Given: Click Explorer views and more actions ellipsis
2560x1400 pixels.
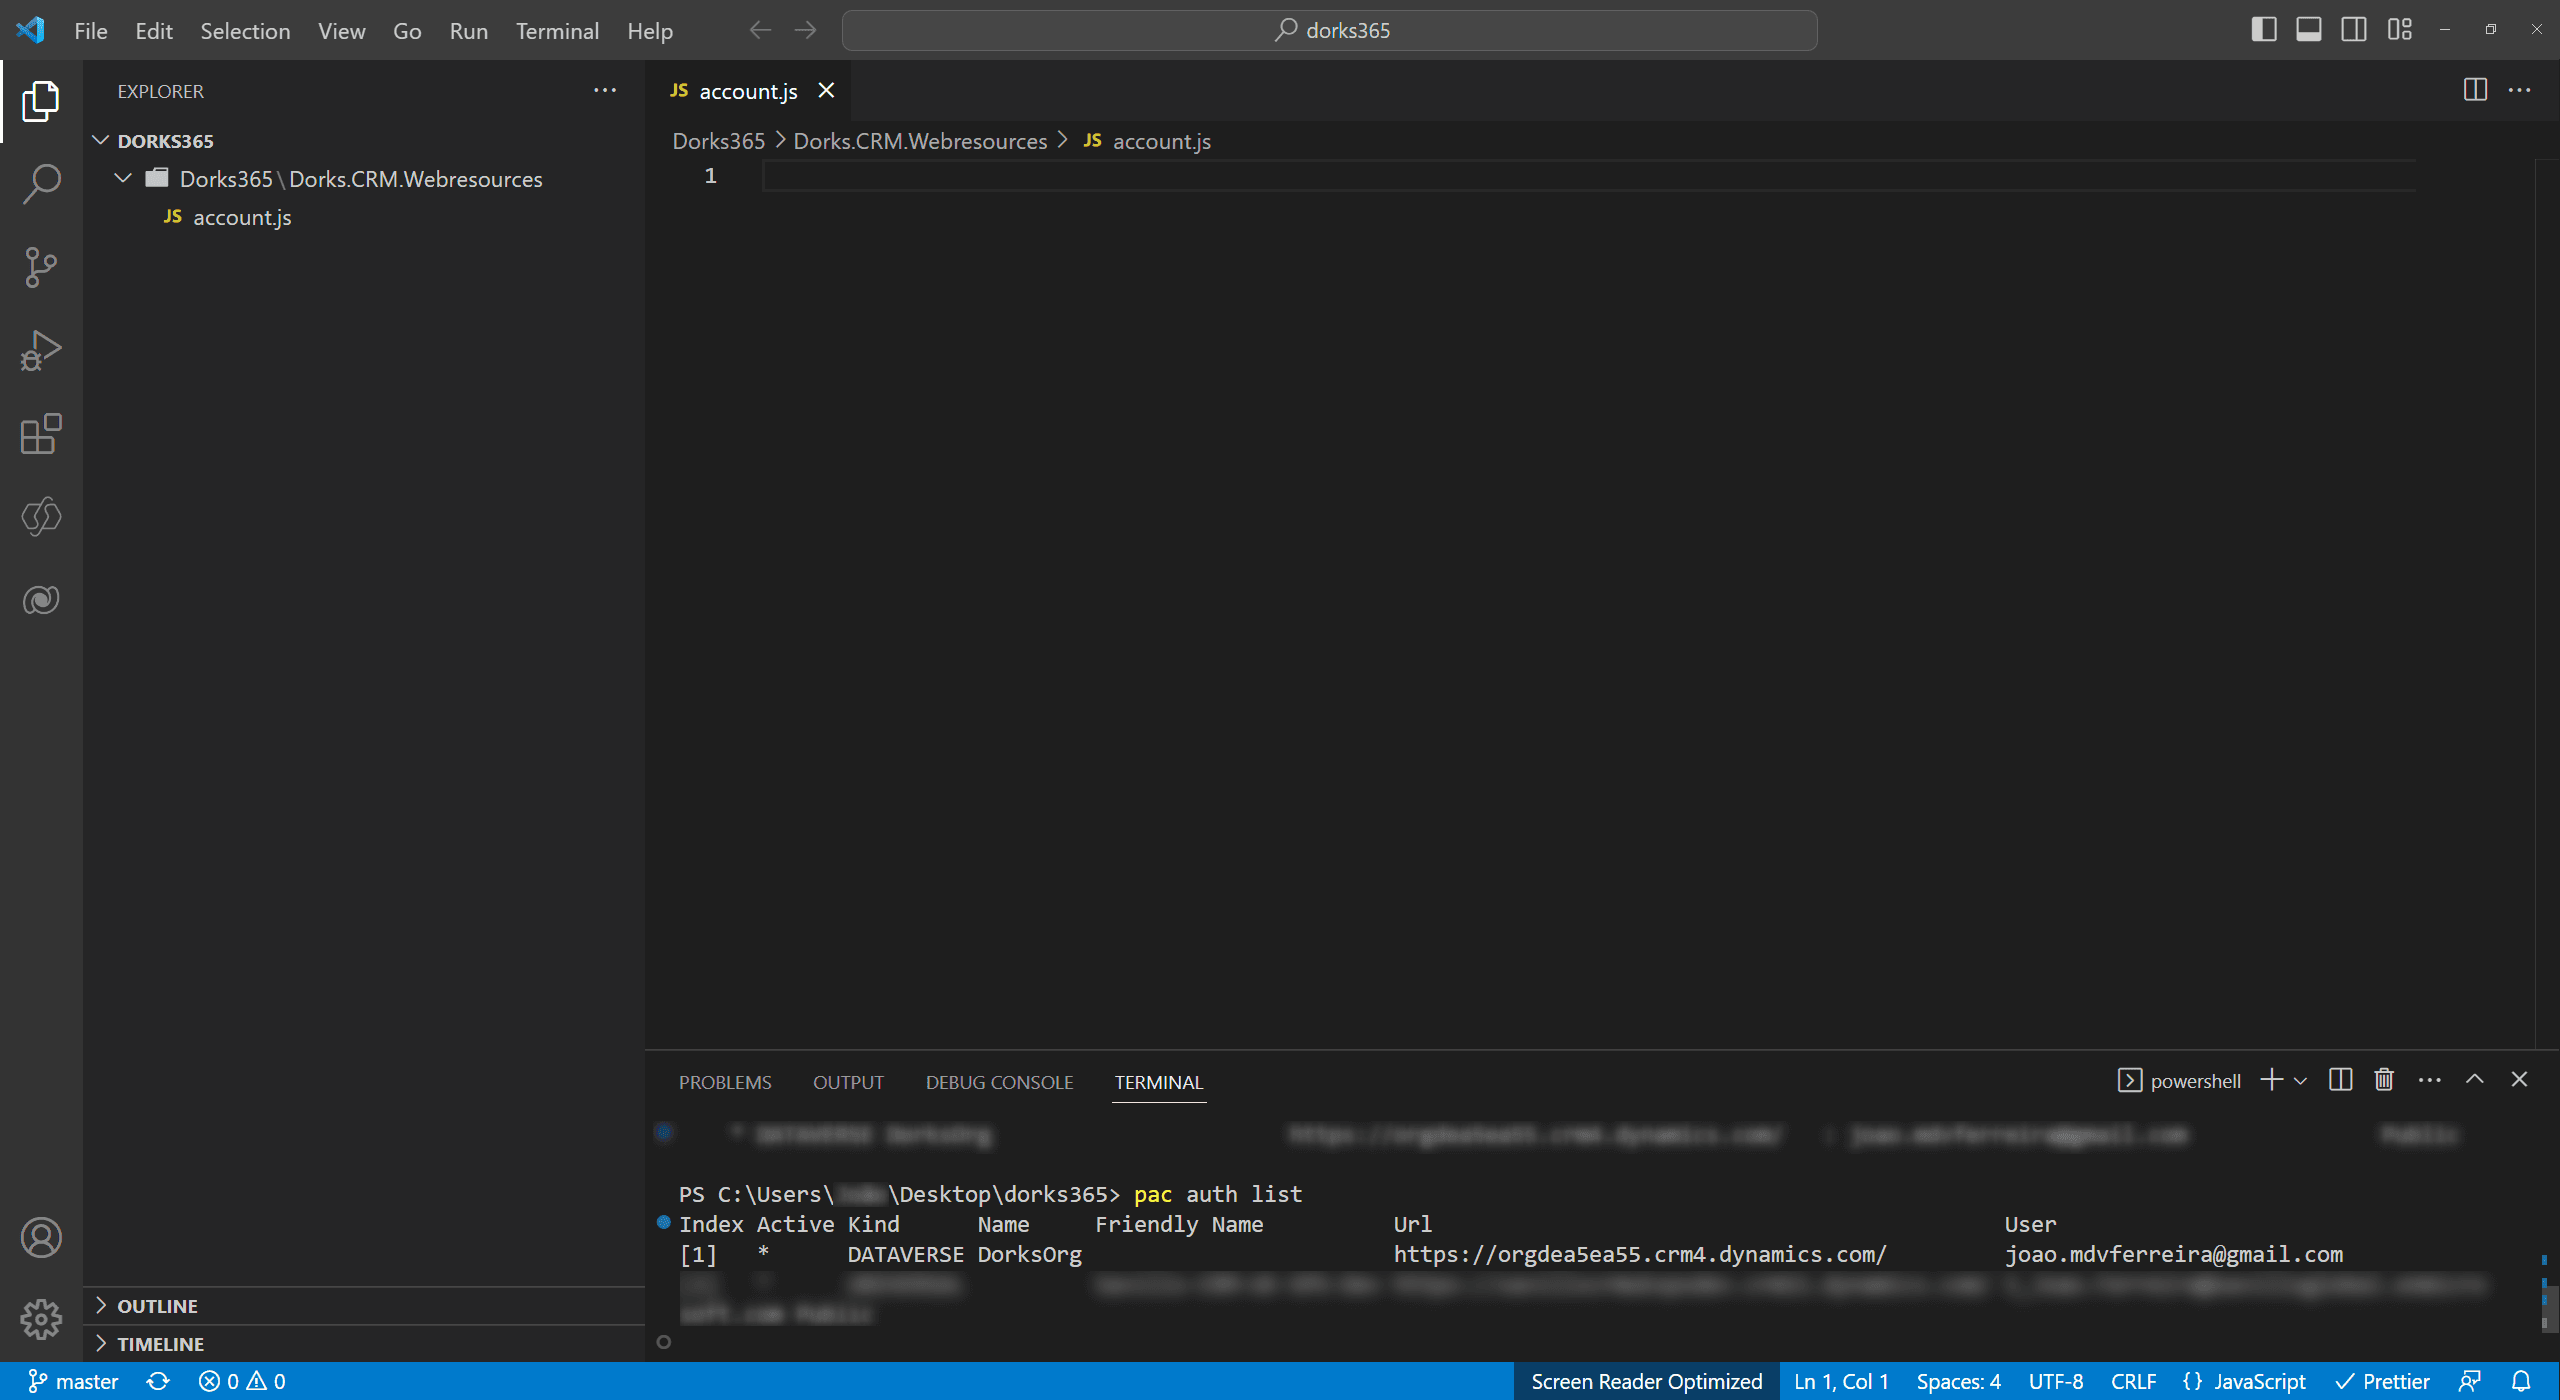Looking at the screenshot, I should tap(605, 90).
